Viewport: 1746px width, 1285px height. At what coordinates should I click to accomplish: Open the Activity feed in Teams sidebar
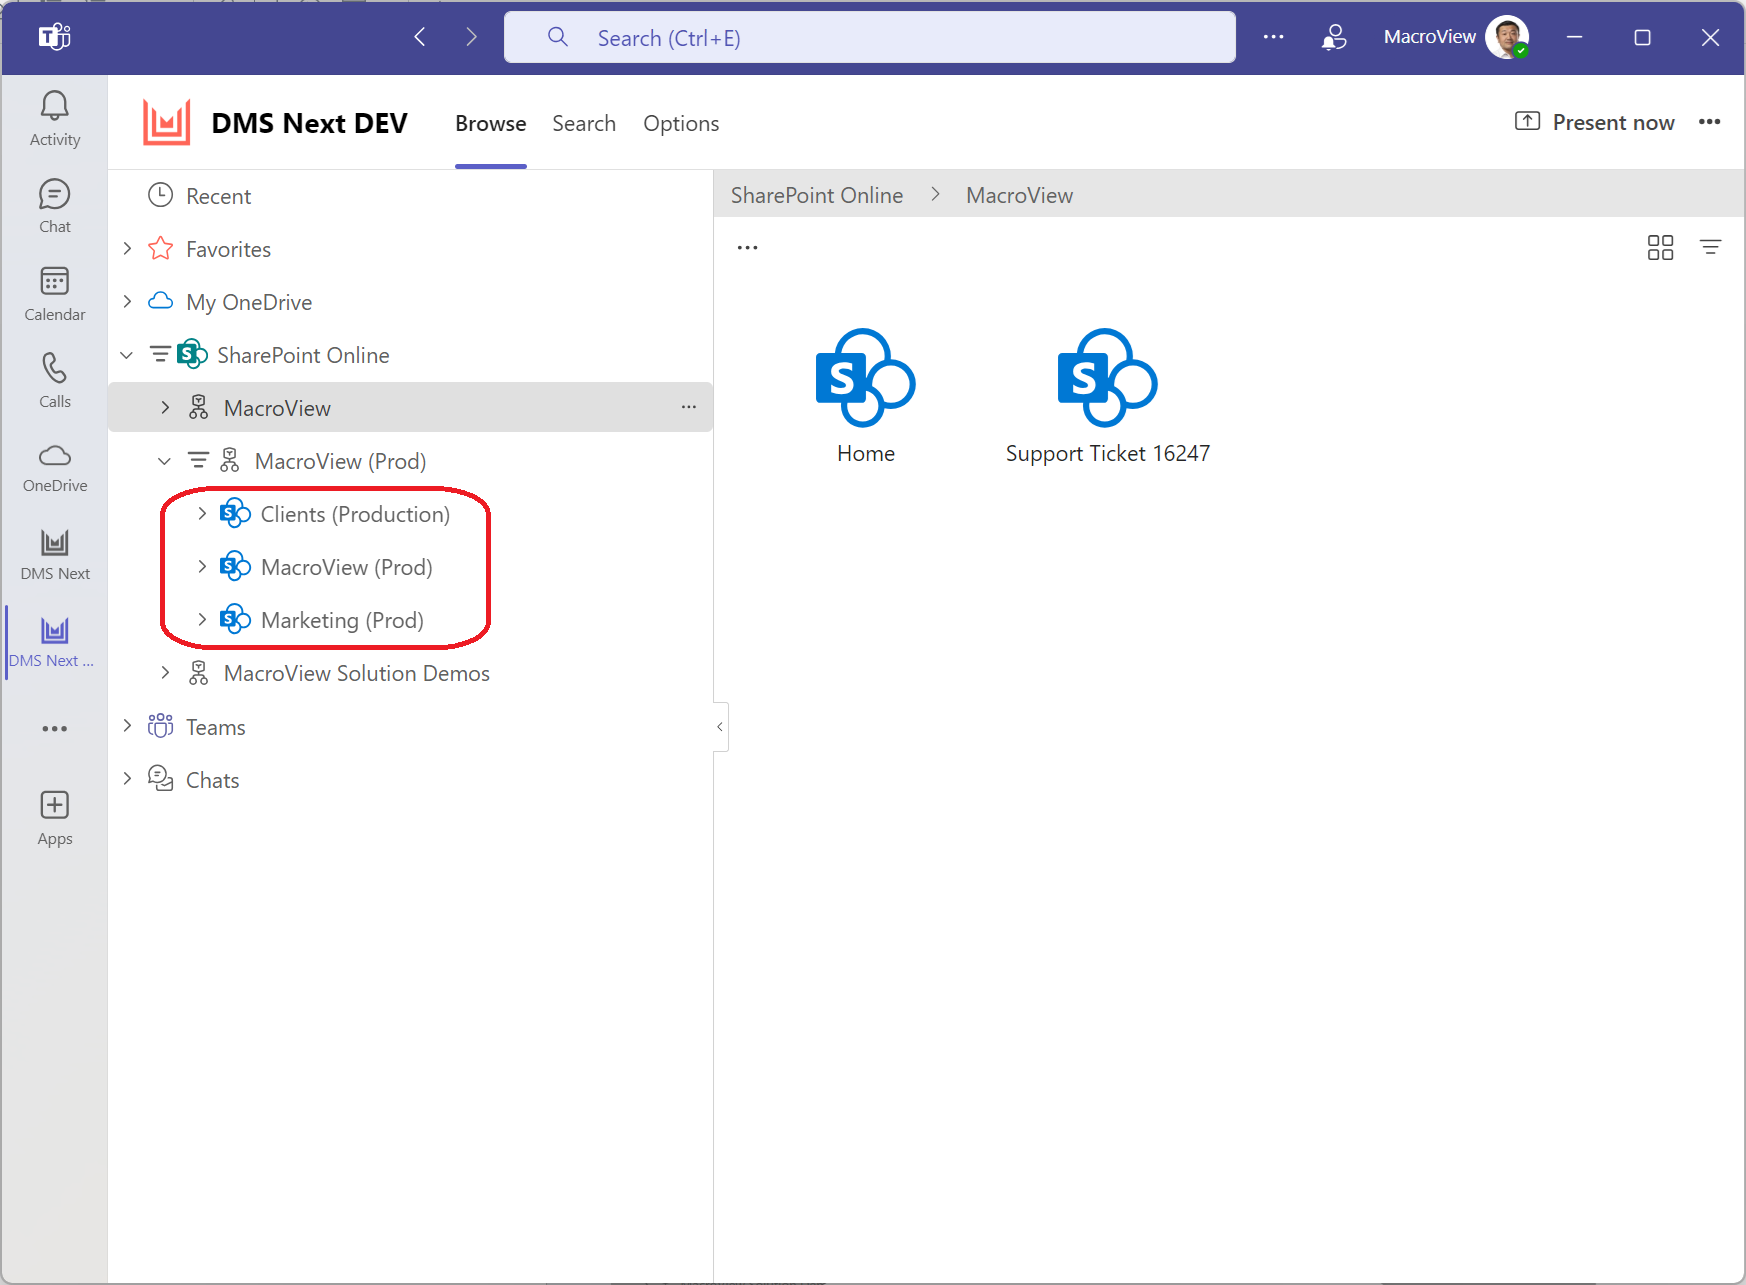tap(55, 119)
